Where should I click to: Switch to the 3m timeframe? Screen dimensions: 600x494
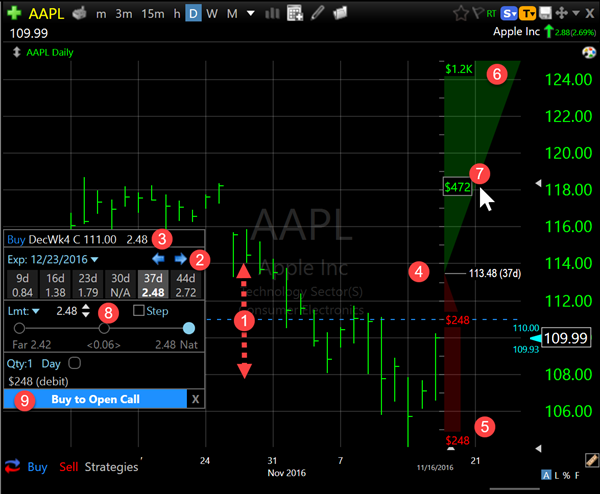click(x=124, y=14)
